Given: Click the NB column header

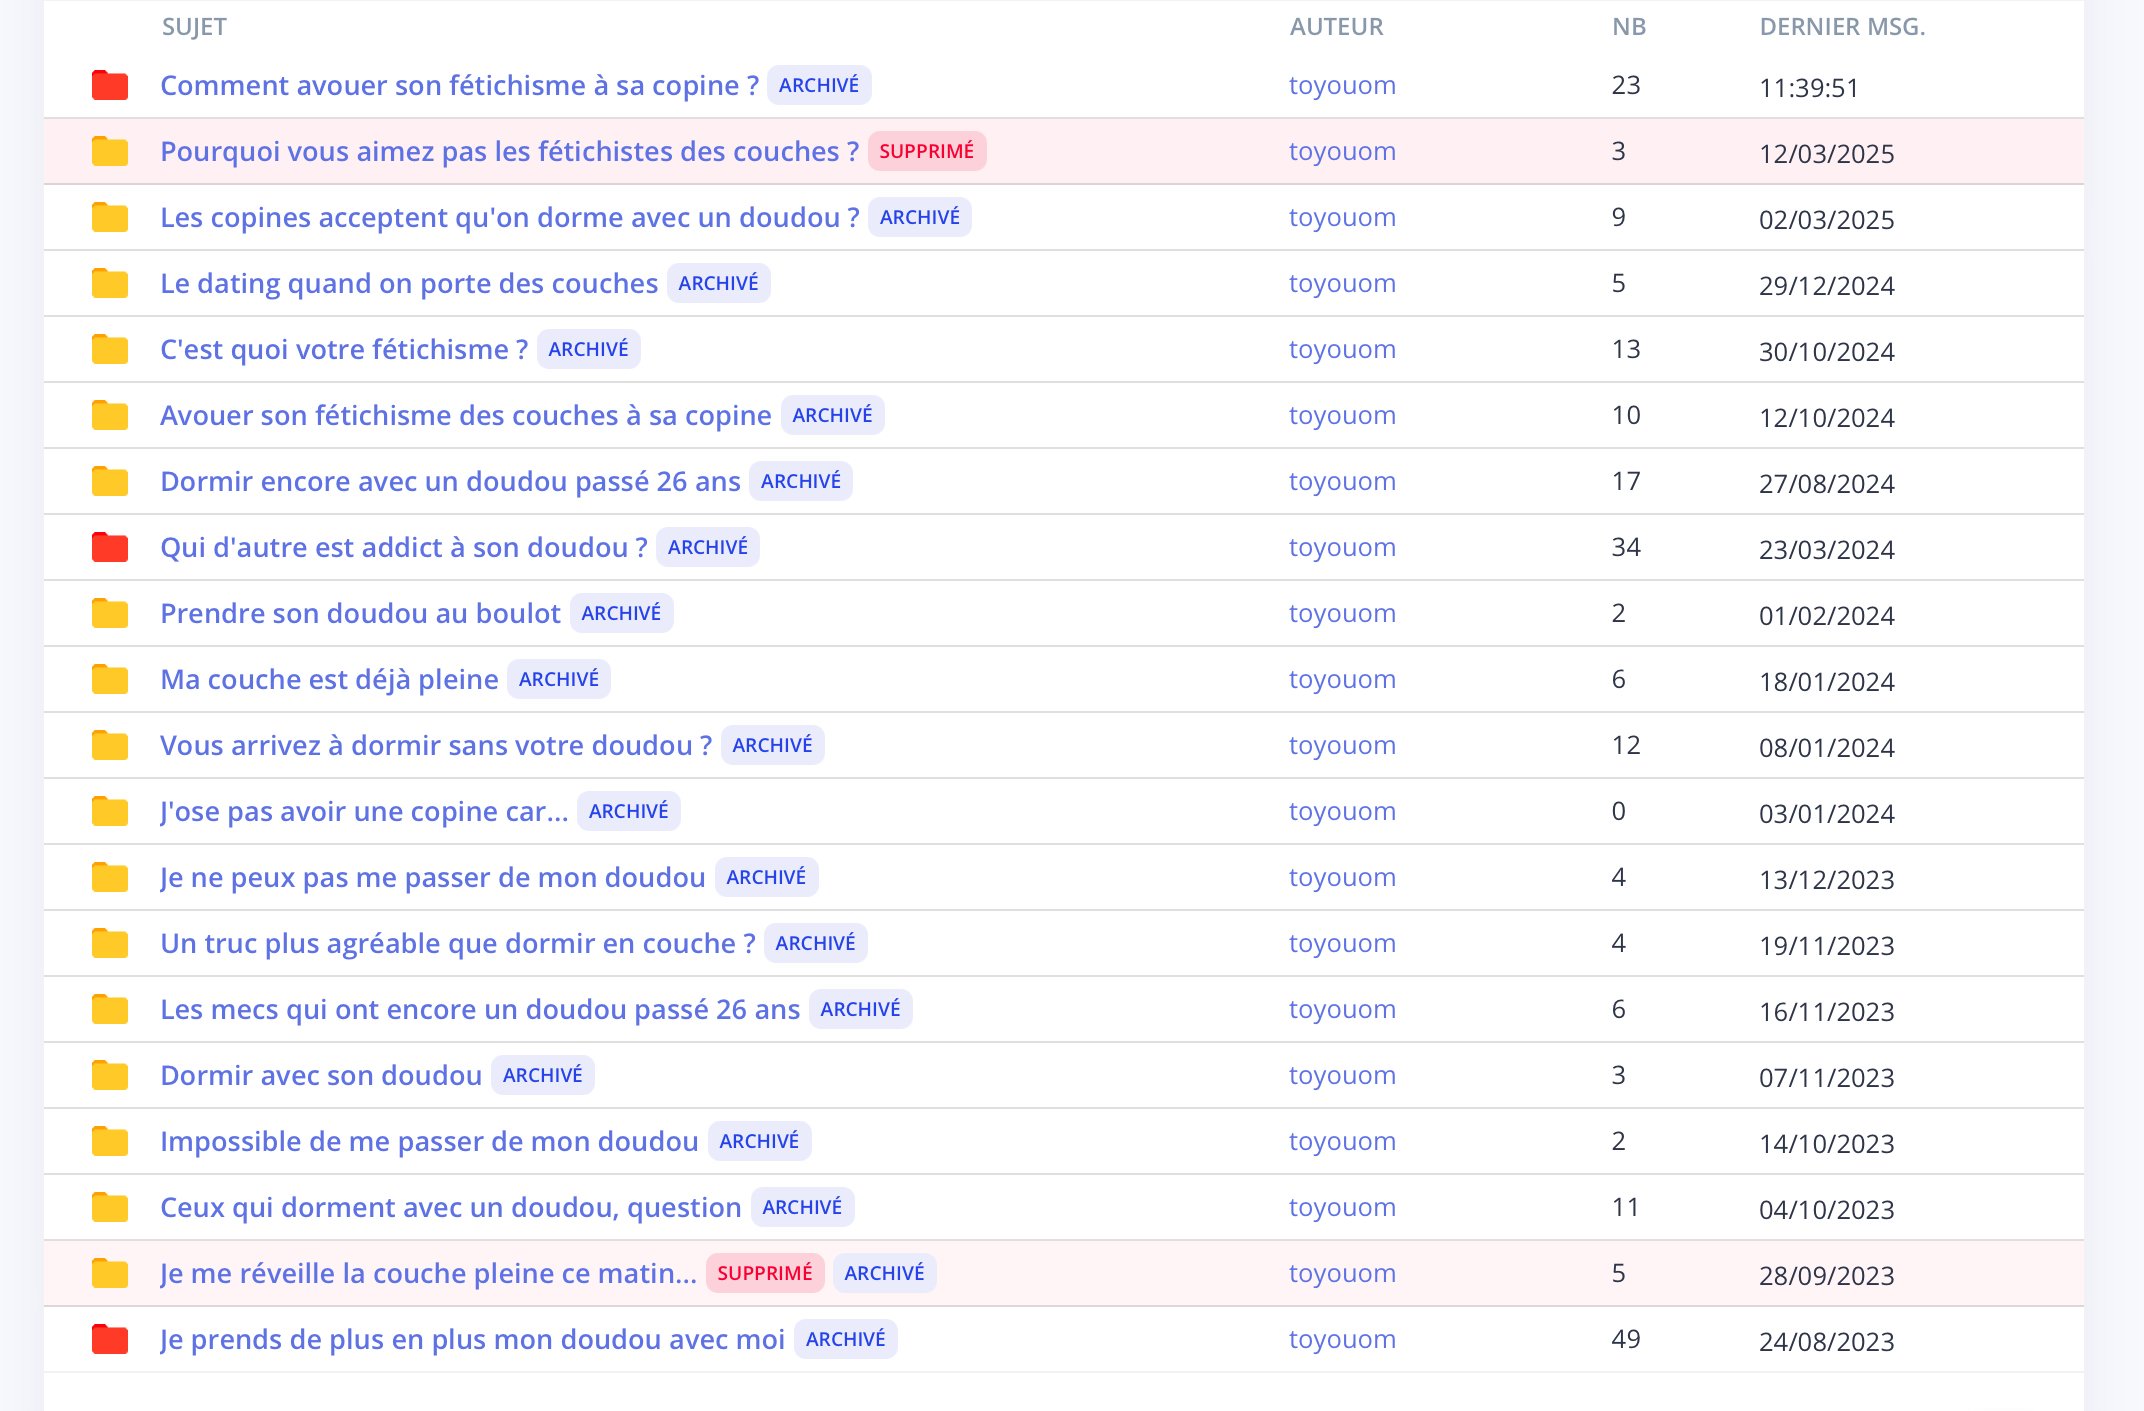Looking at the screenshot, I should pyautogui.click(x=1629, y=27).
